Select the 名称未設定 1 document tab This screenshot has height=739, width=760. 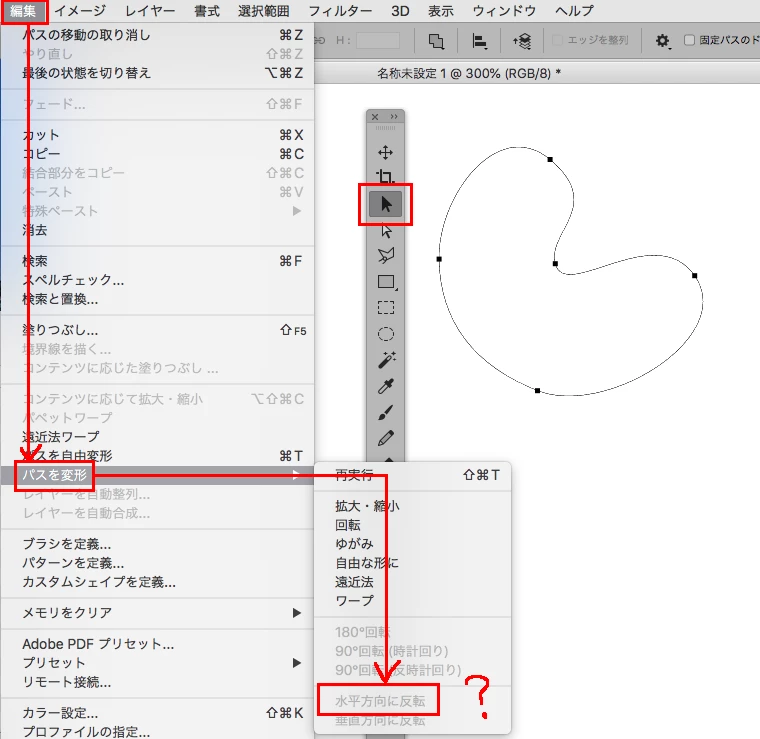point(469,73)
